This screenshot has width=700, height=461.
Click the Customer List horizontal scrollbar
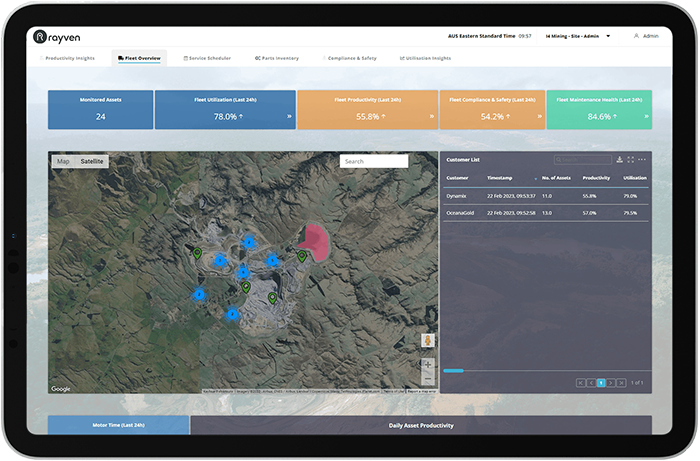454,371
